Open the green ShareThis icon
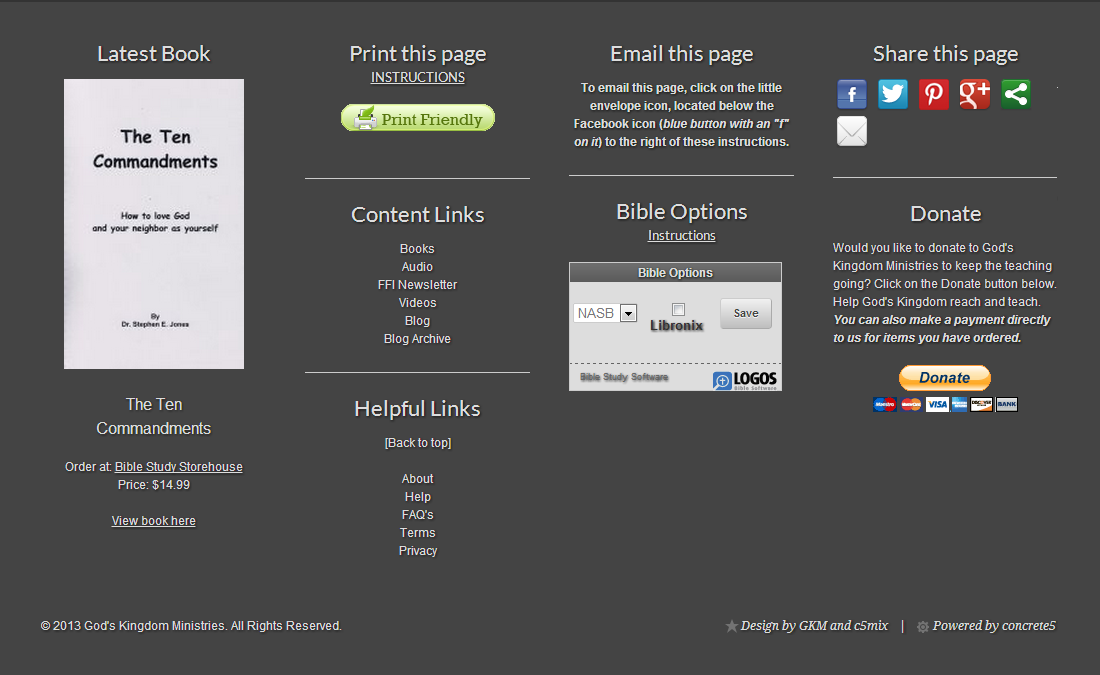This screenshot has height=675, width=1100. (x=1016, y=95)
